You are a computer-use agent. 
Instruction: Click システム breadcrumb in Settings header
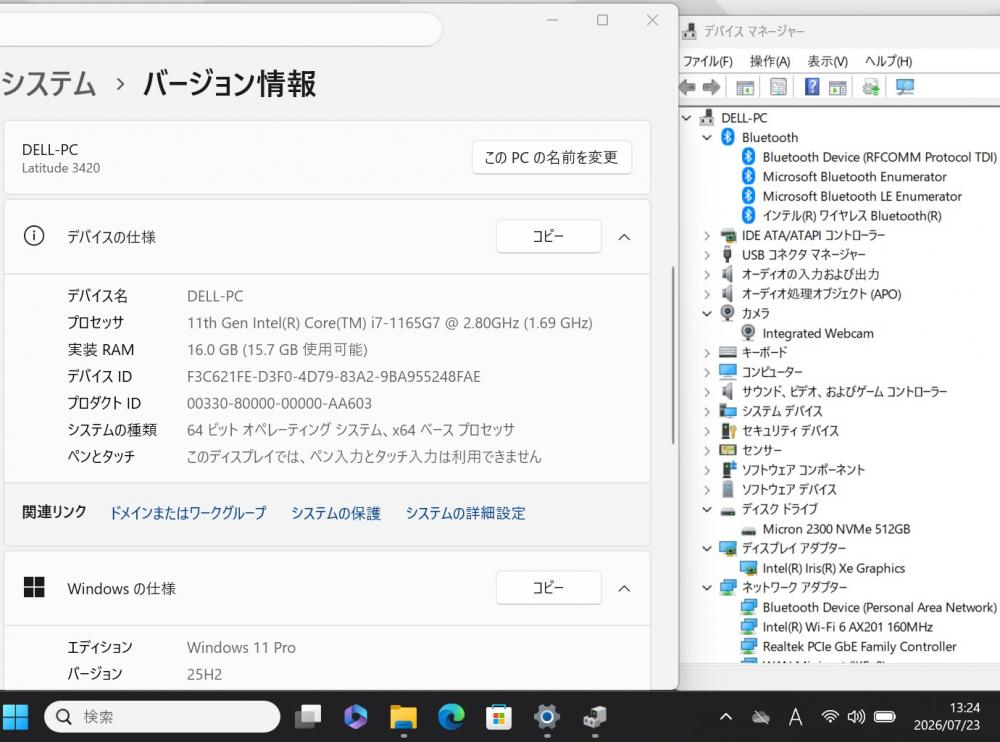coord(48,84)
